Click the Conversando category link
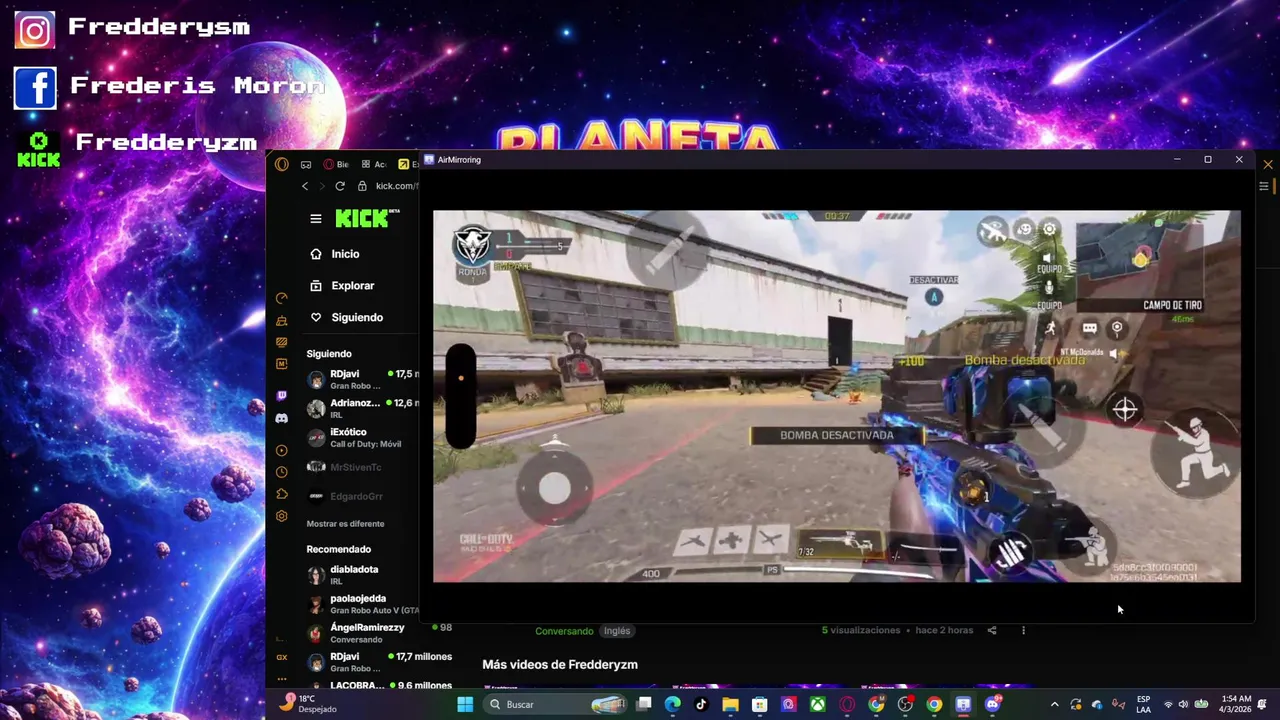1280x720 pixels. [x=564, y=631]
